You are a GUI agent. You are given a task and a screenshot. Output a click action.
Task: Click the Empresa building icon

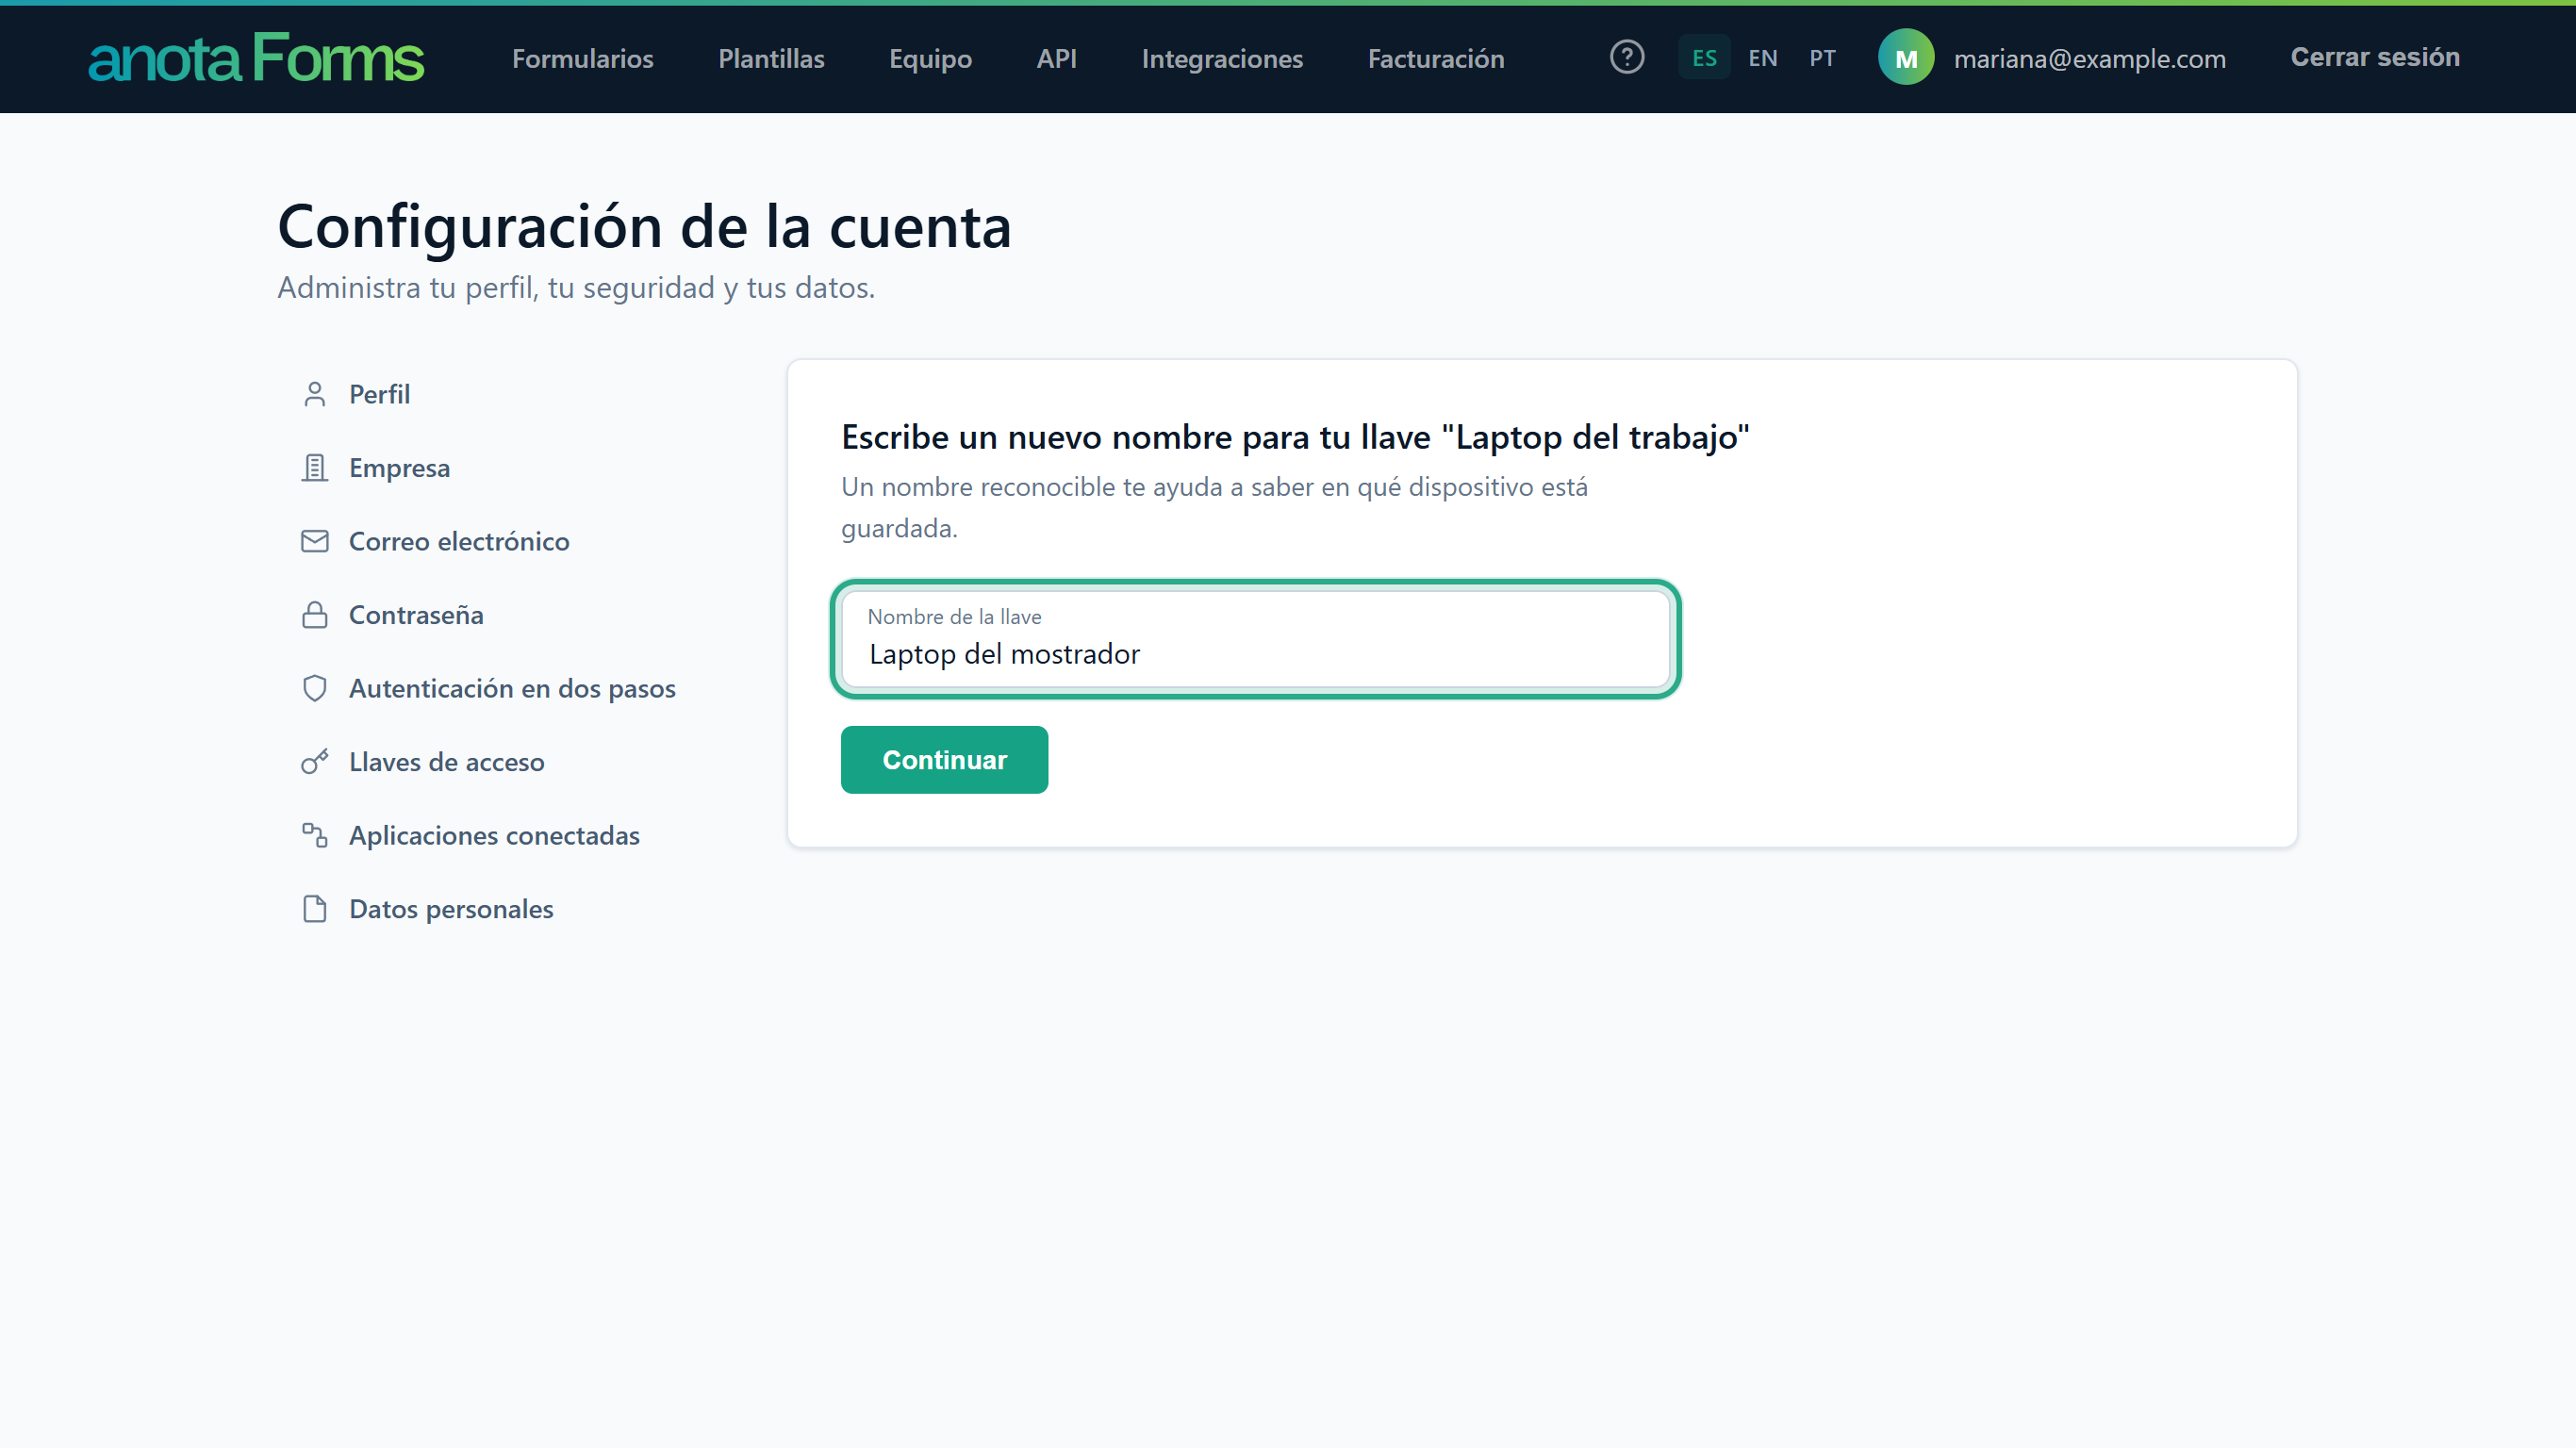pos(315,468)
